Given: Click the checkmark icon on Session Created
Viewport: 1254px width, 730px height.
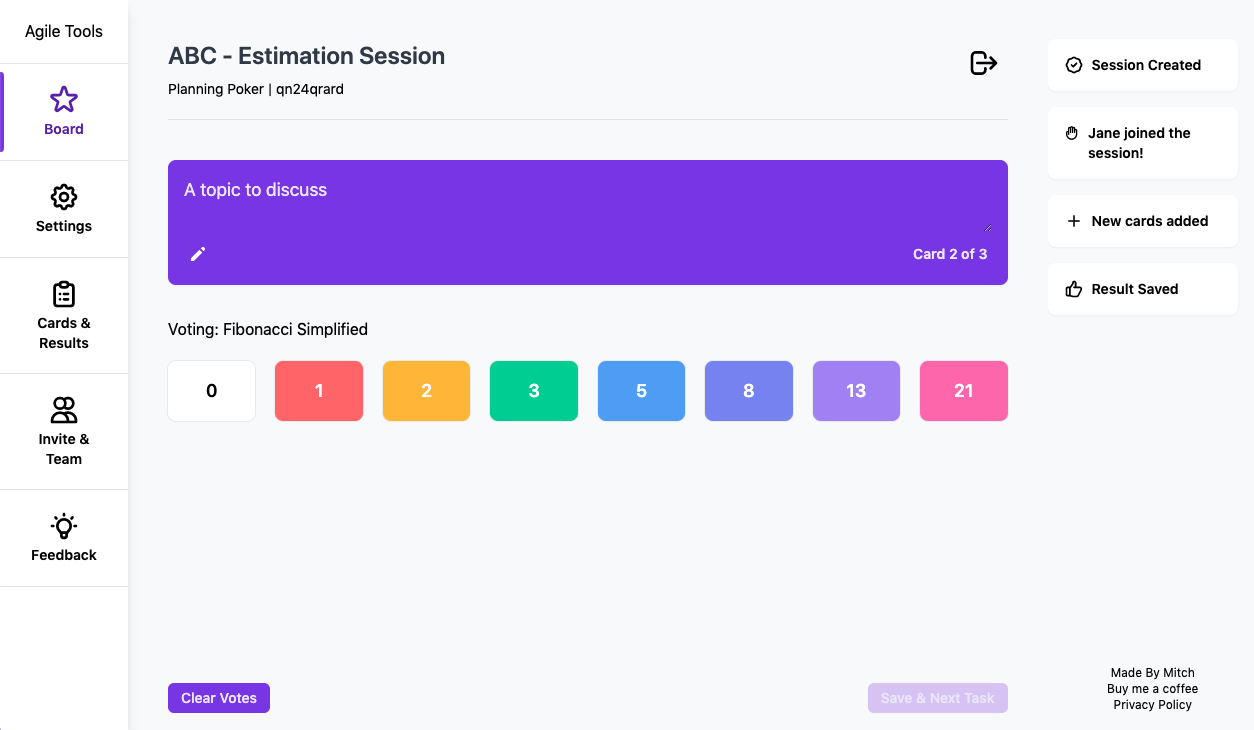Looking at the screenshot, I should pos(1072,64).
